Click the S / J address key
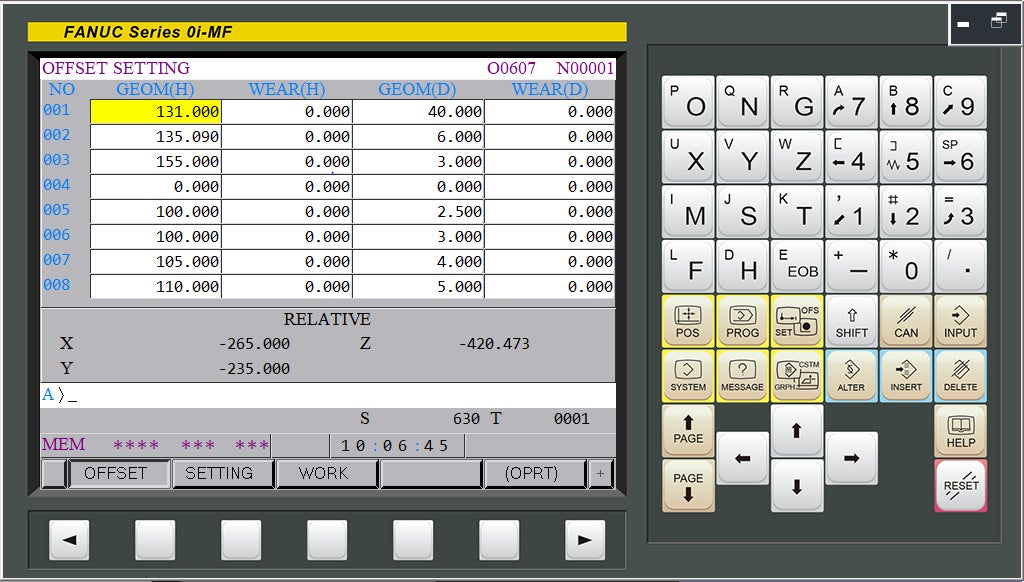The image size is (1024, 582). 743,212
